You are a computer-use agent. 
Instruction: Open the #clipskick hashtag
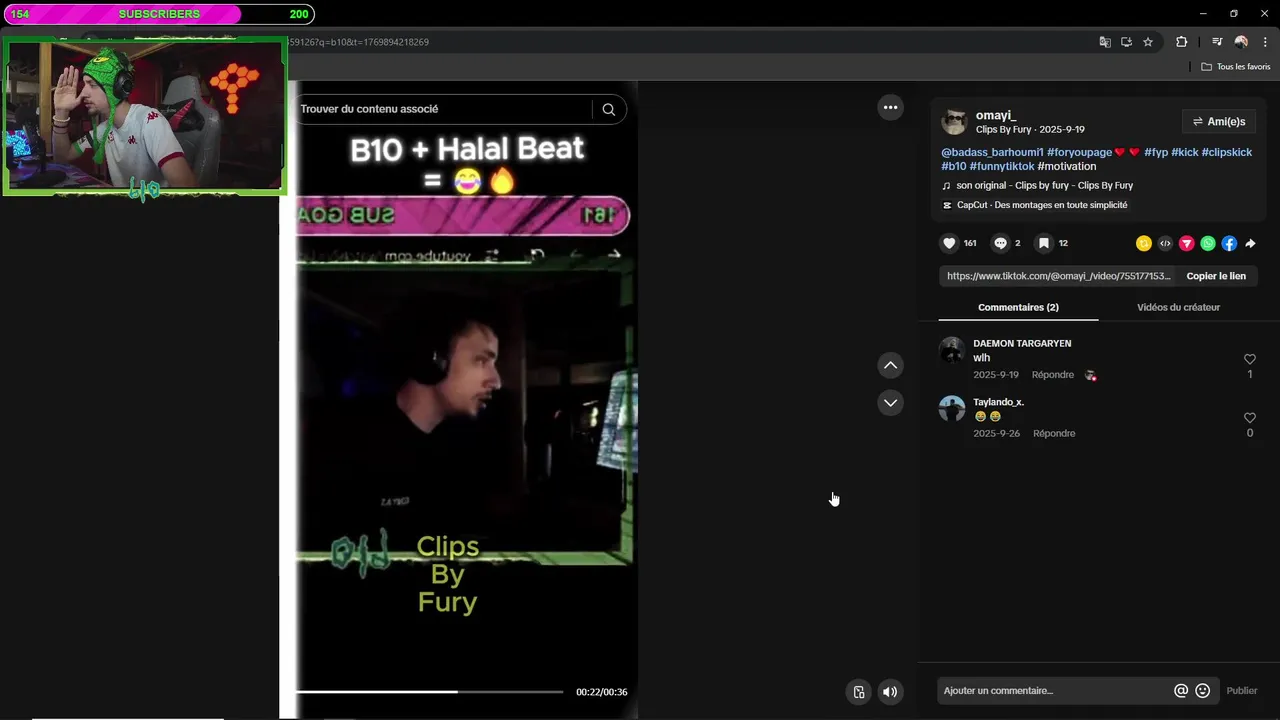tap(1227, 152)
